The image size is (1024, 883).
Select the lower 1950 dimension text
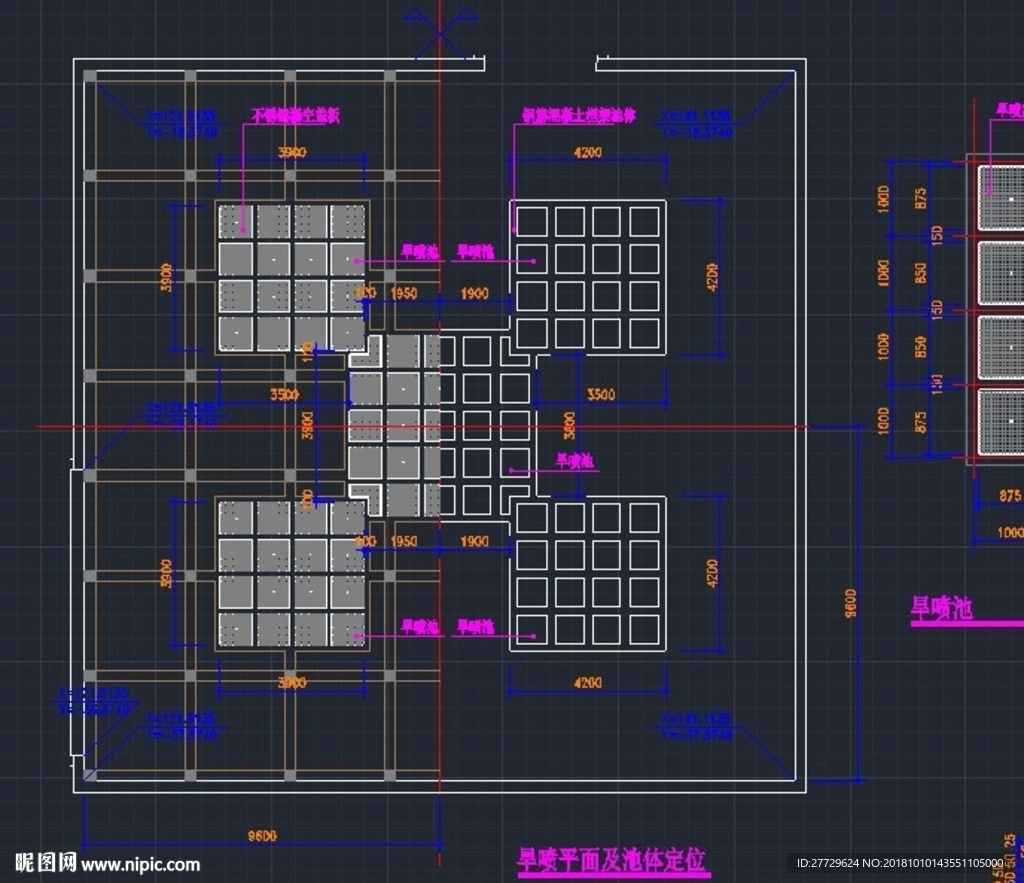(404, 541)
